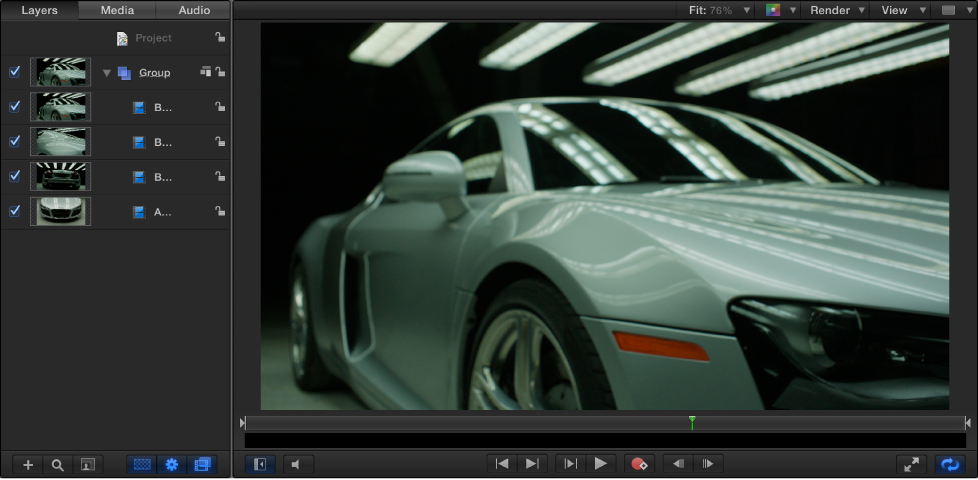Viewport: 978px width, 480px height.
Task: Enable the red Record animation button
Action: [x=639, y=464]
